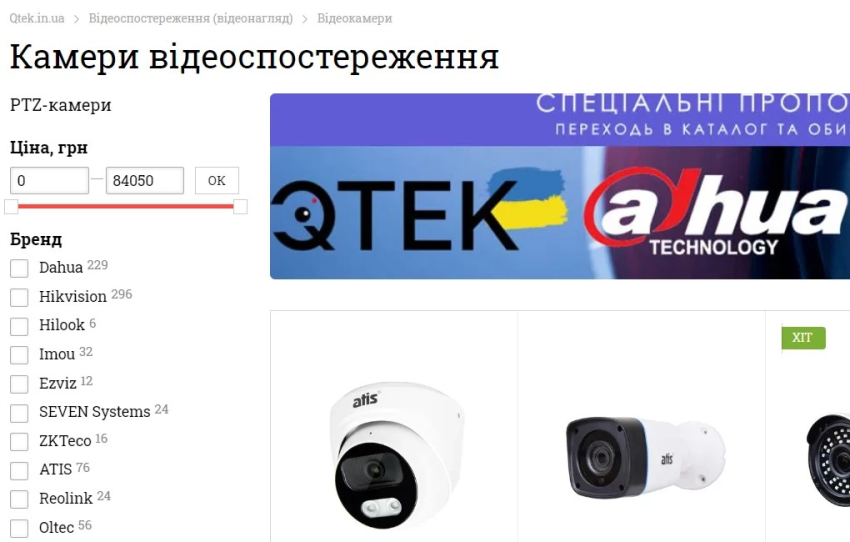Click the maximum price slider handle
Viewport: 850px width, 542px height.
[x=240, y=207]
